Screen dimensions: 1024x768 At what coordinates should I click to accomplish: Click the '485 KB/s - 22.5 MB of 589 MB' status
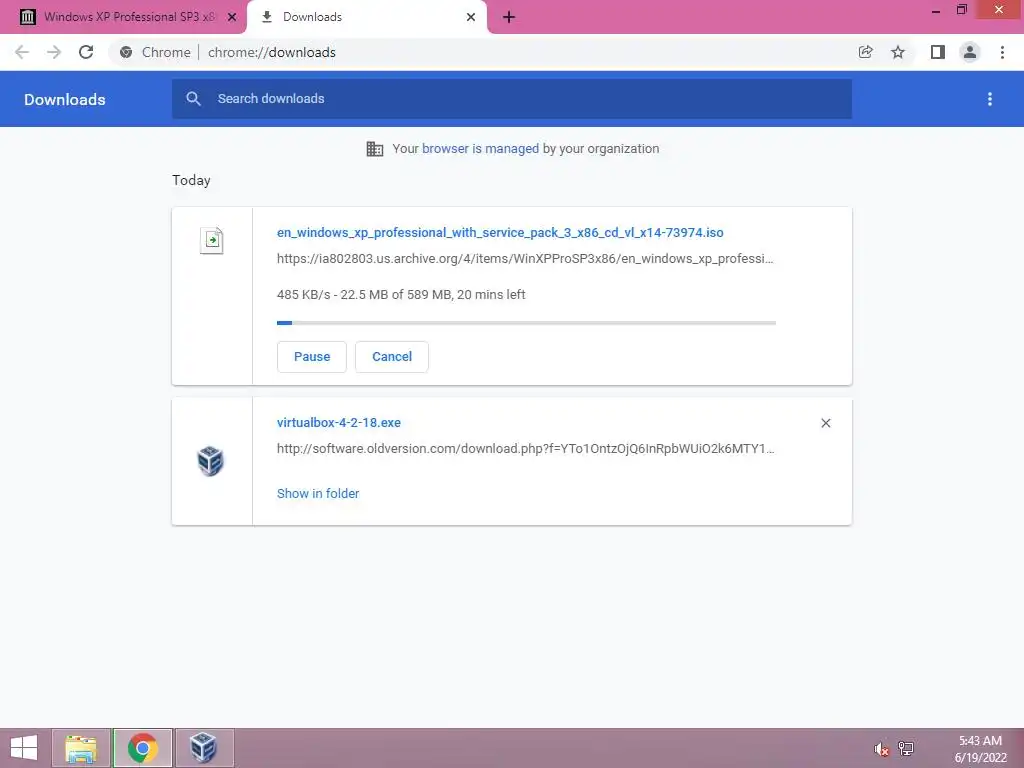(x=401, y=295)
